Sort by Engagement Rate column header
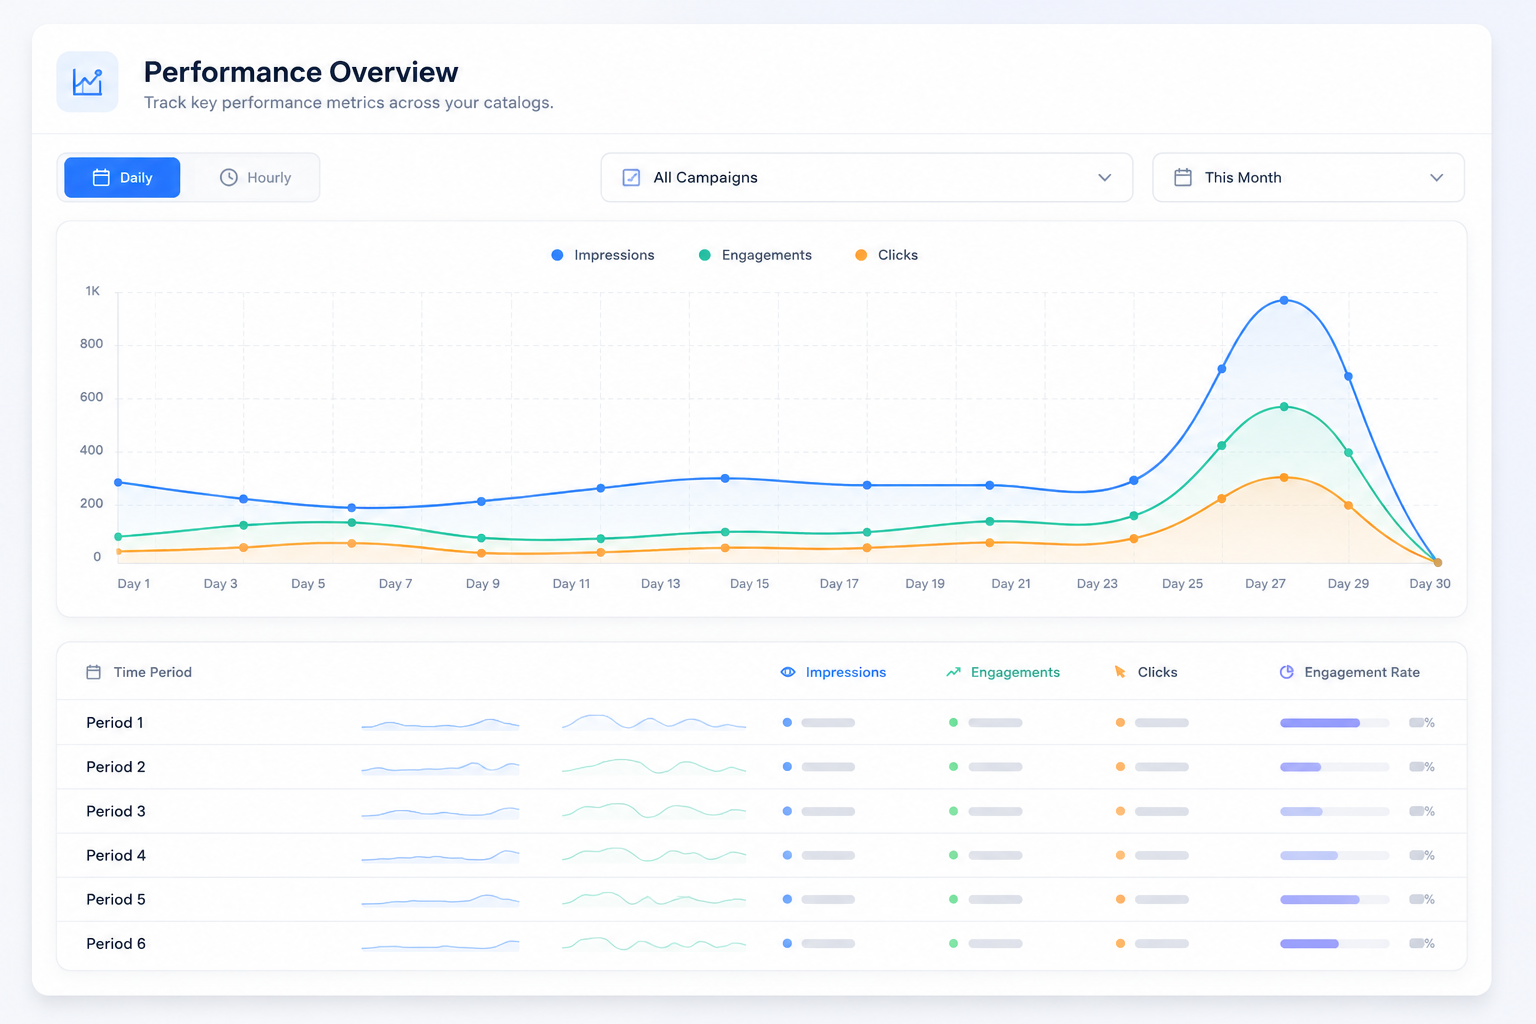 point(1350,672)
